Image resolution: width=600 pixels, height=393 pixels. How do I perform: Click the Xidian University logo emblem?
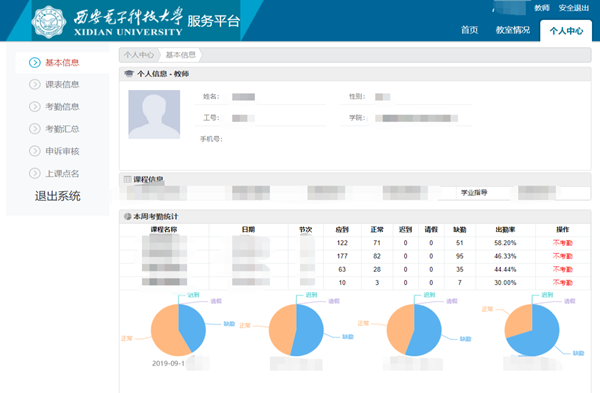point(49,22)
